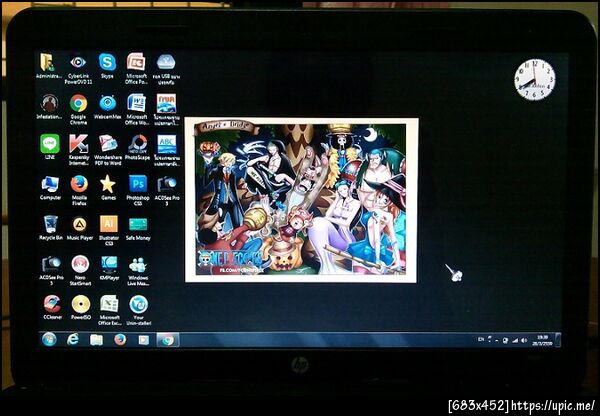Image resolution: width=600 pixels, height=416 pixels.
Task: Launch Kaspersky Internet Security shortcut
Action: tap(78, 149)
